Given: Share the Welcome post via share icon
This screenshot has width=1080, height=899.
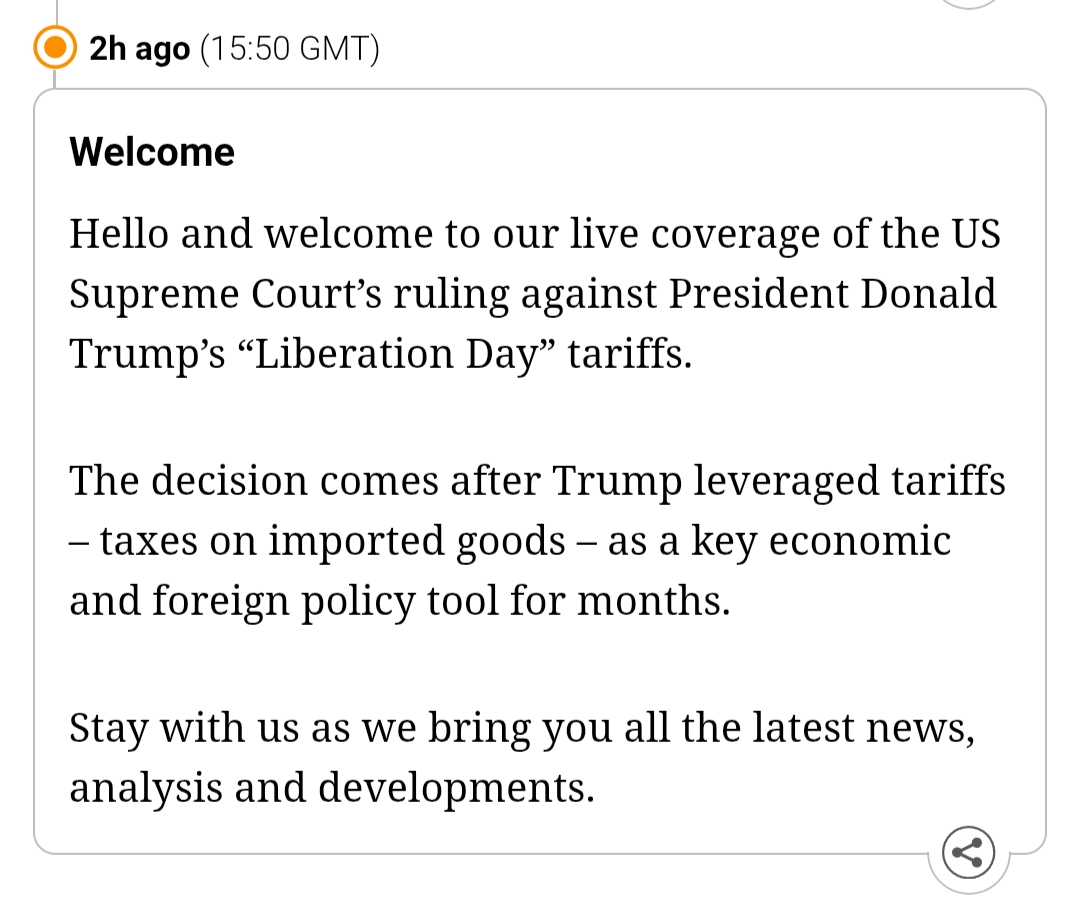Looking at the screenshot, I should pos(968,853).
